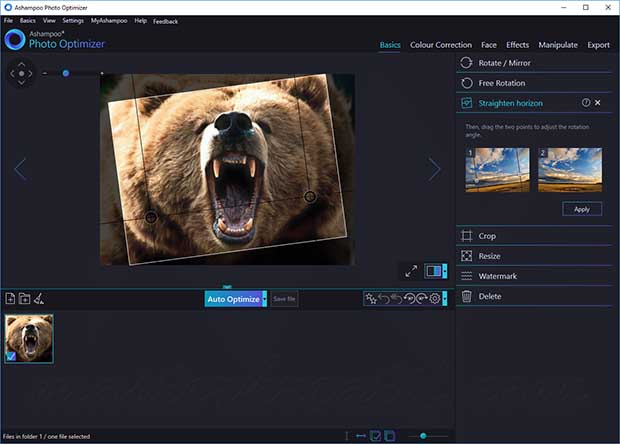The image size is (620, 444).
Task: Click the Crop frame icon
Action: coord(467,236)
